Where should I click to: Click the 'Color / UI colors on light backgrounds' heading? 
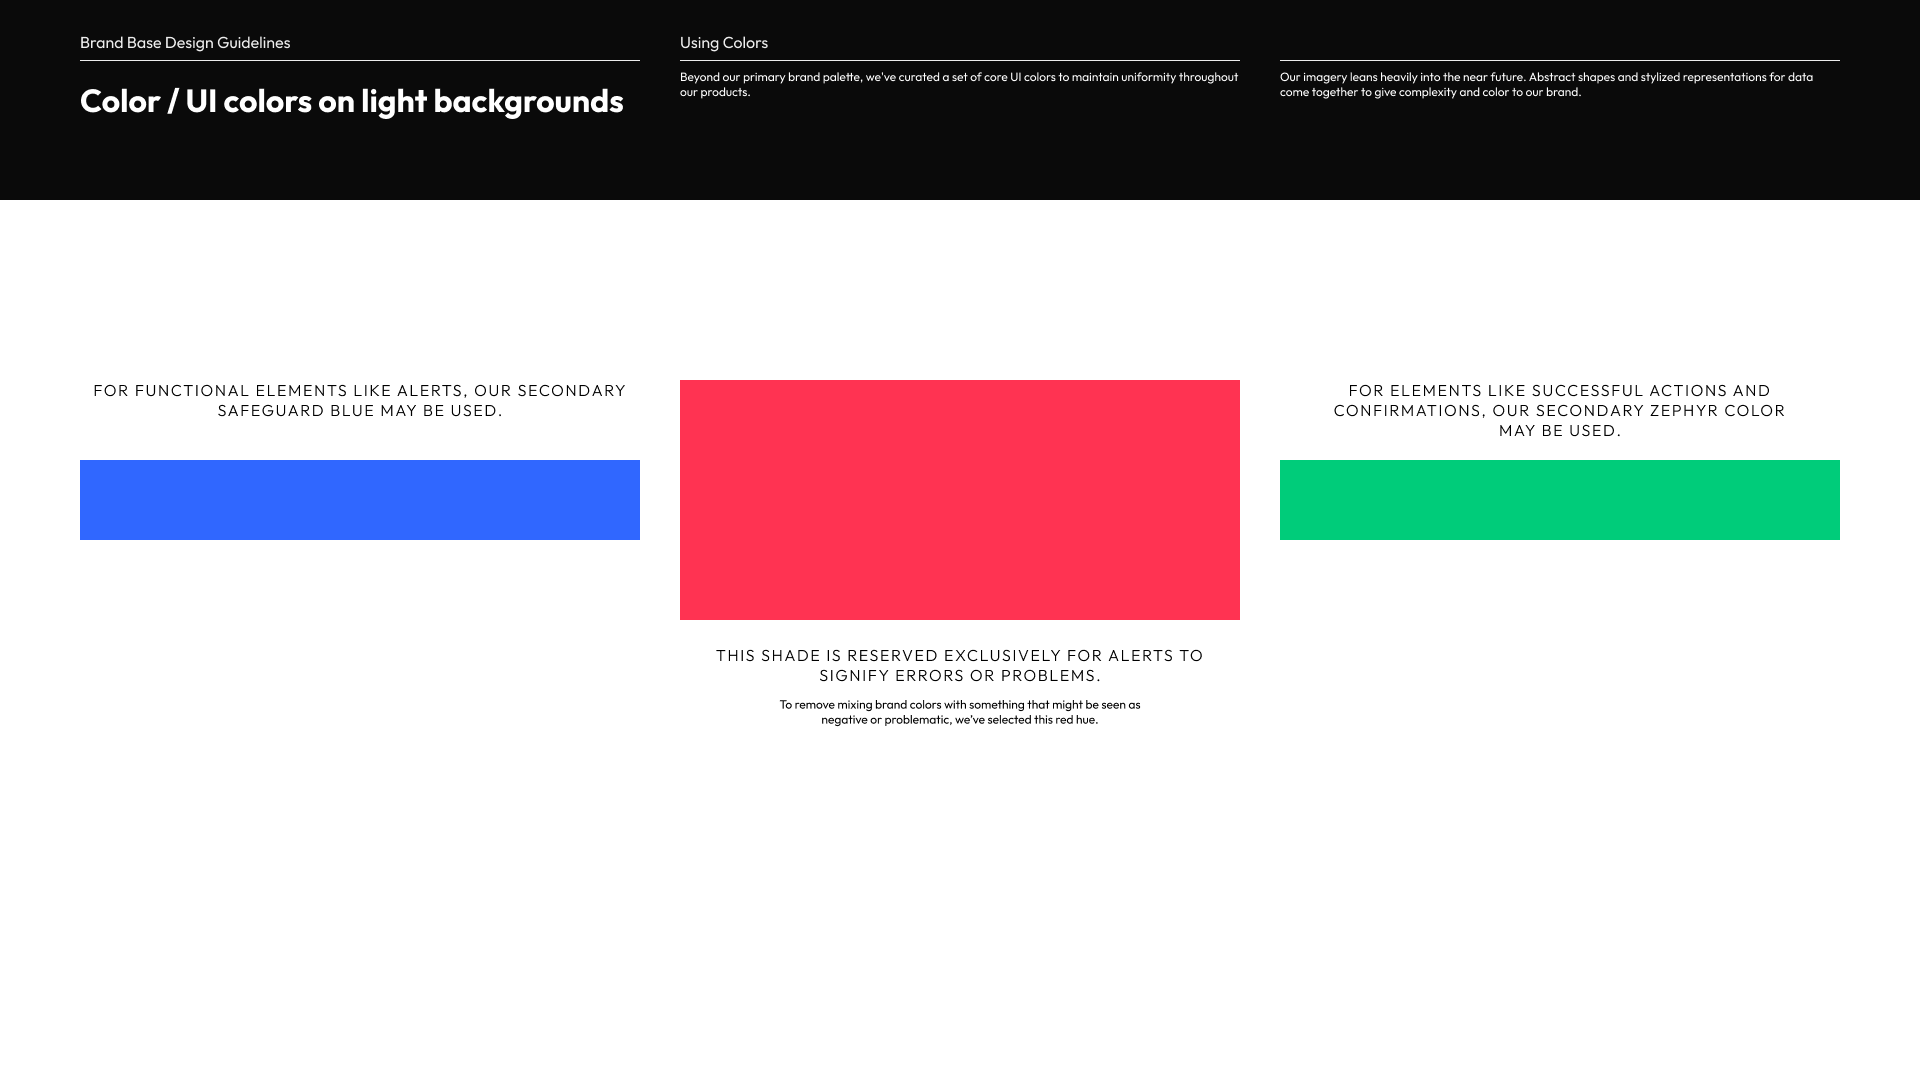pyautogui.click(x=351, y=101)
